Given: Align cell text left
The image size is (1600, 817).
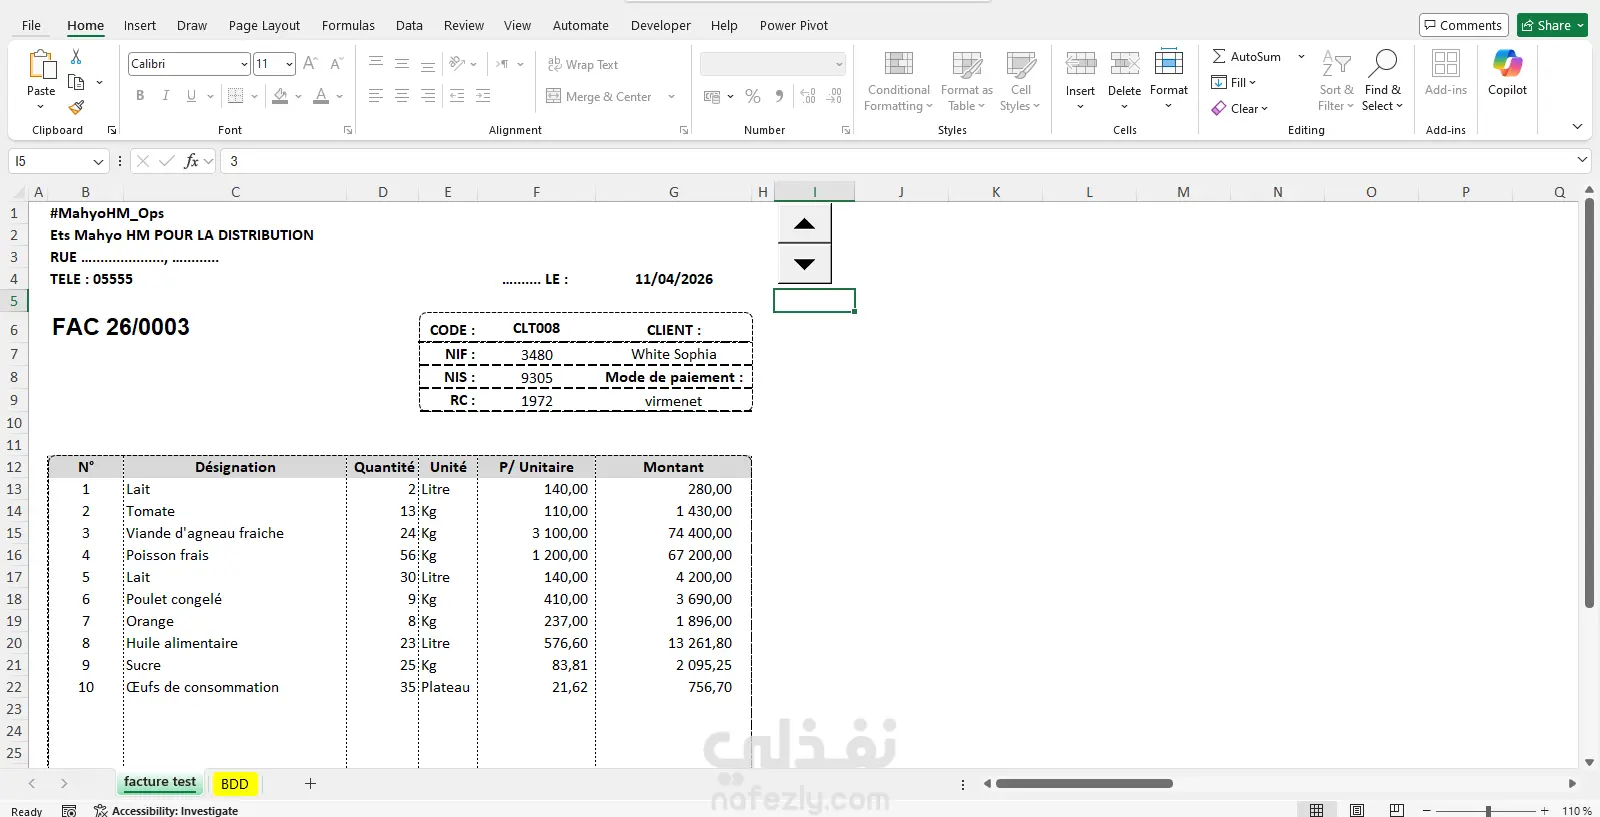Looking at the screenshot, I should coord(376,96).
